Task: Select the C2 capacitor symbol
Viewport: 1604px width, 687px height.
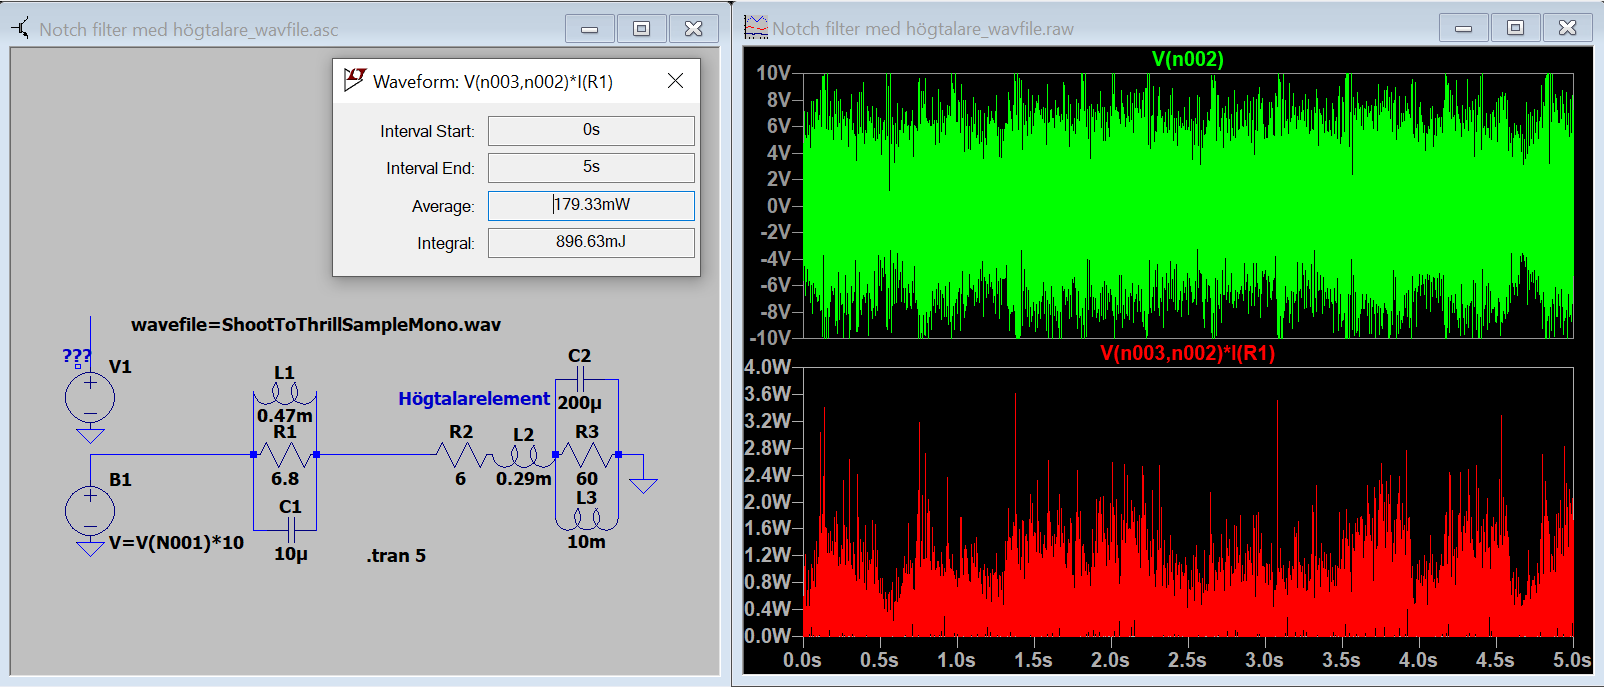Action: tap(580, 379)
